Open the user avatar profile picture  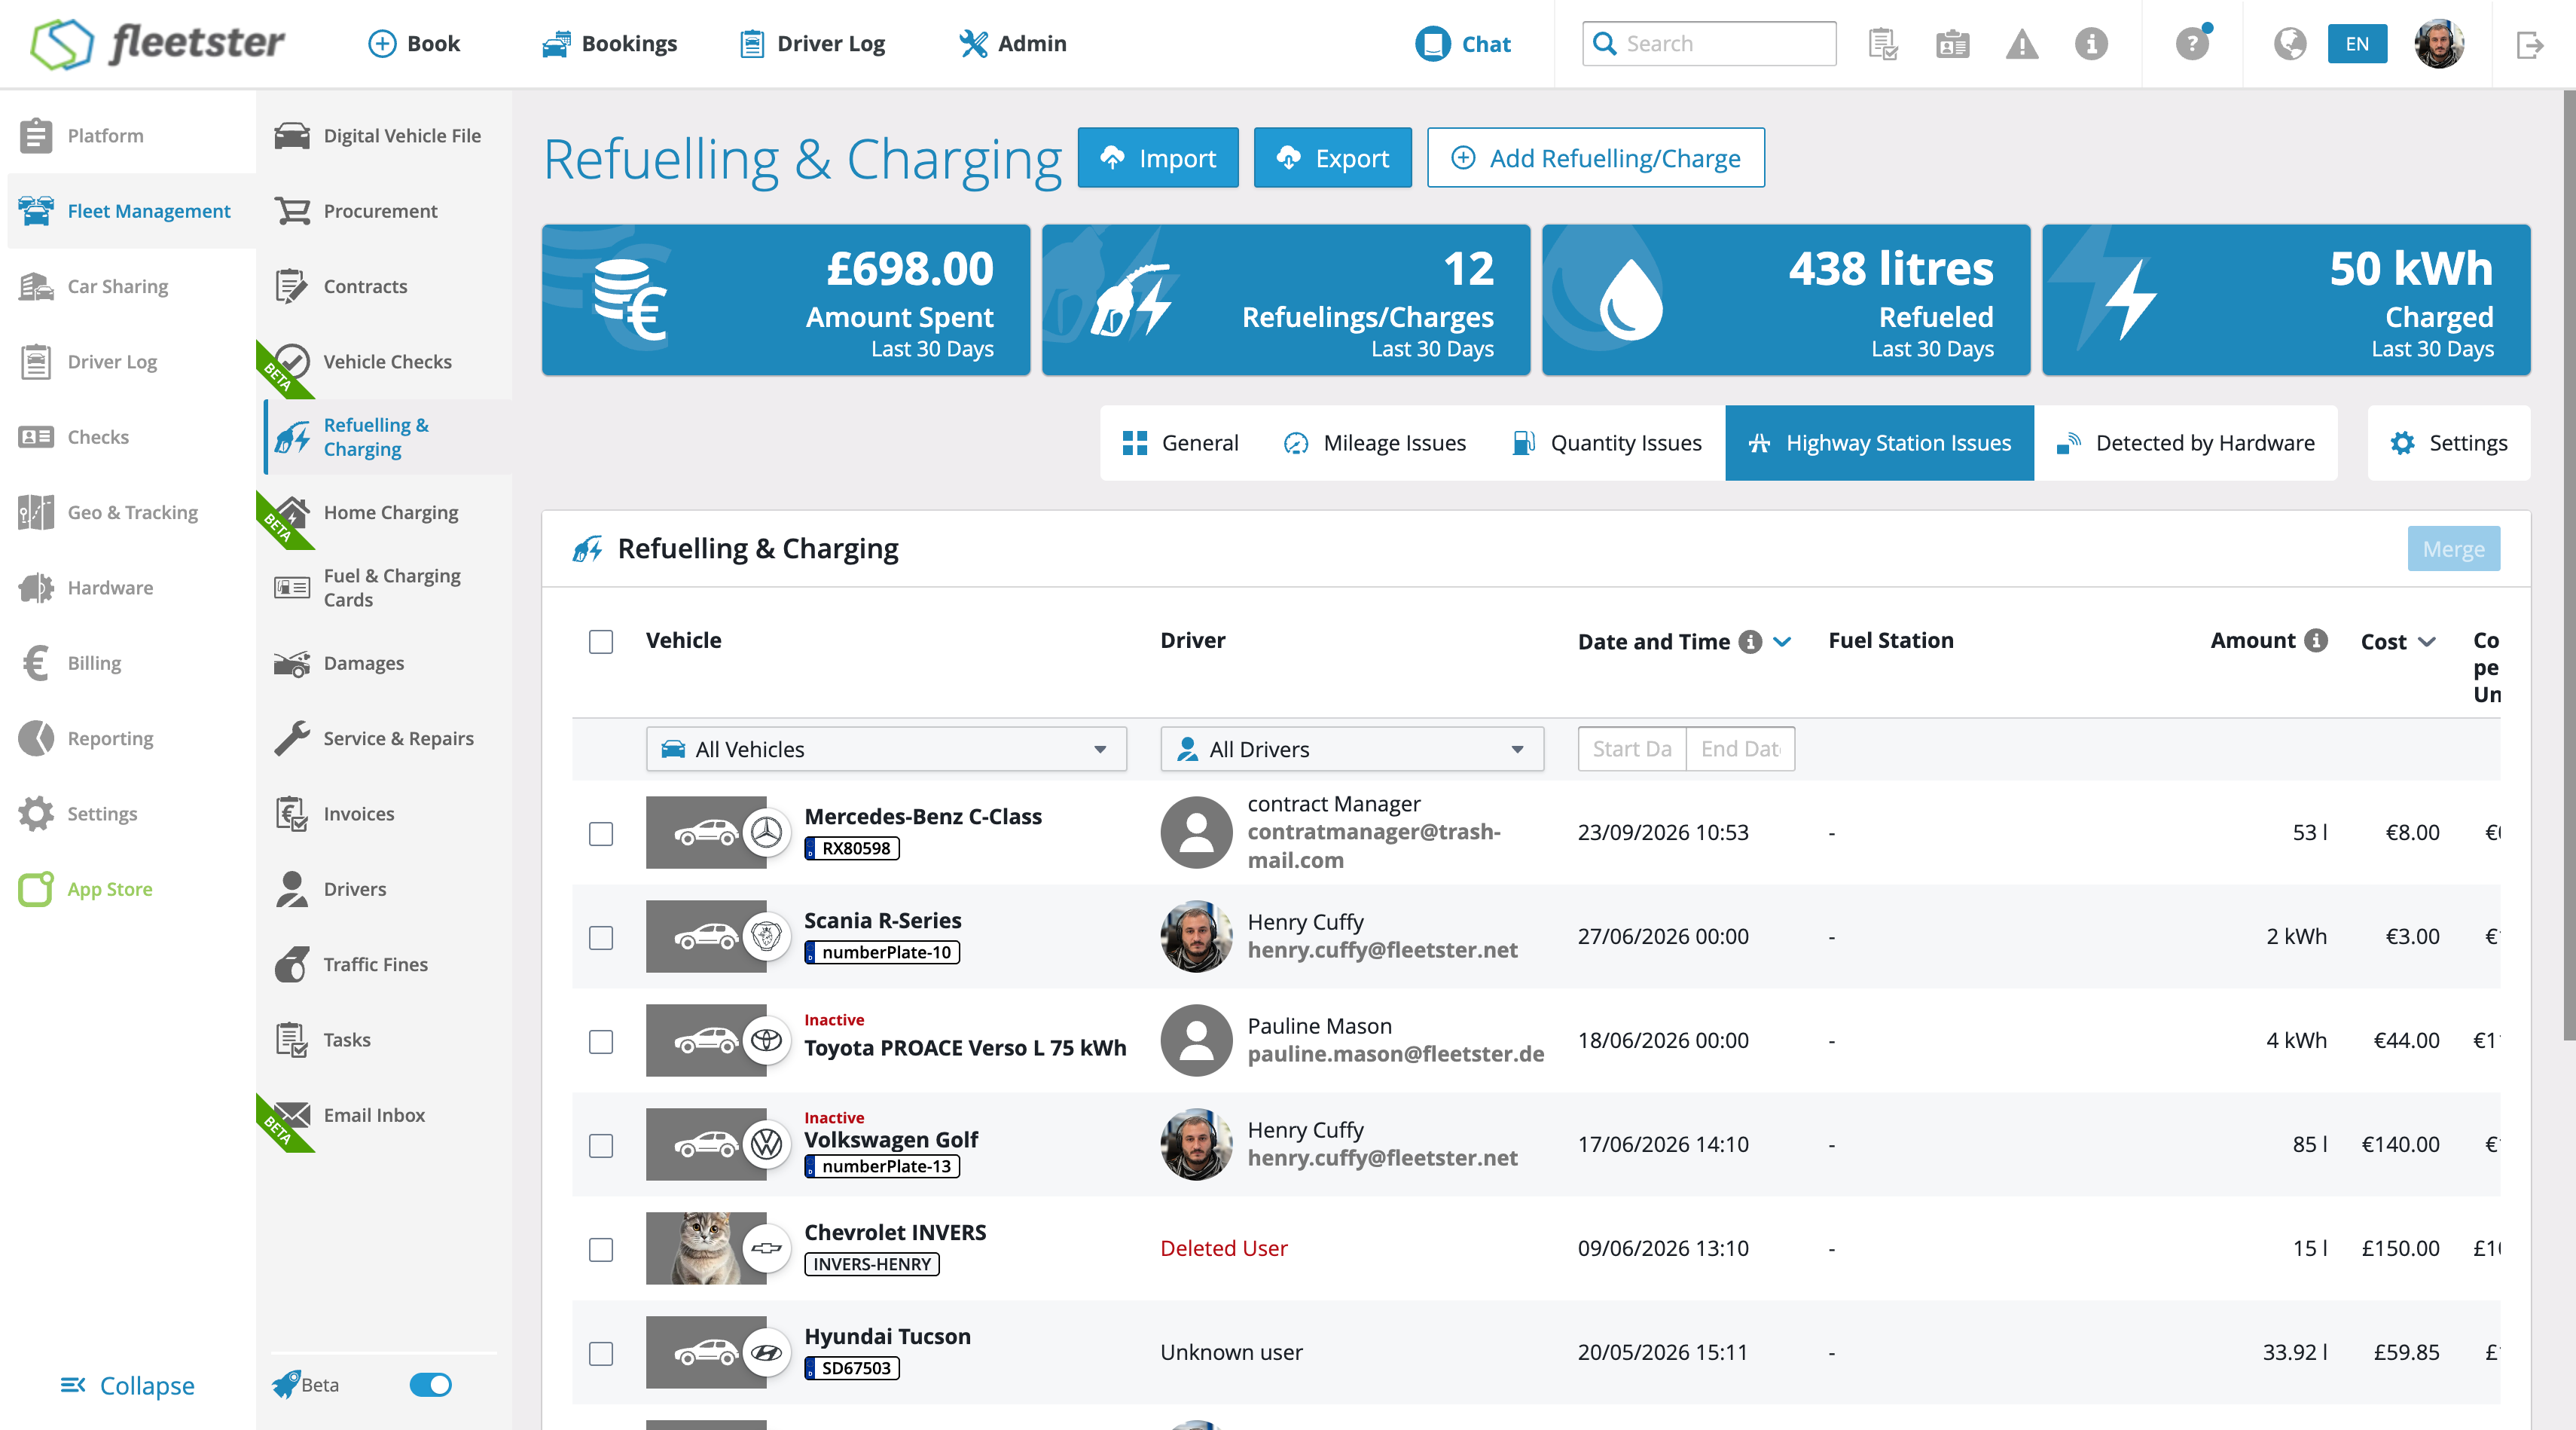pos(2439,44)
